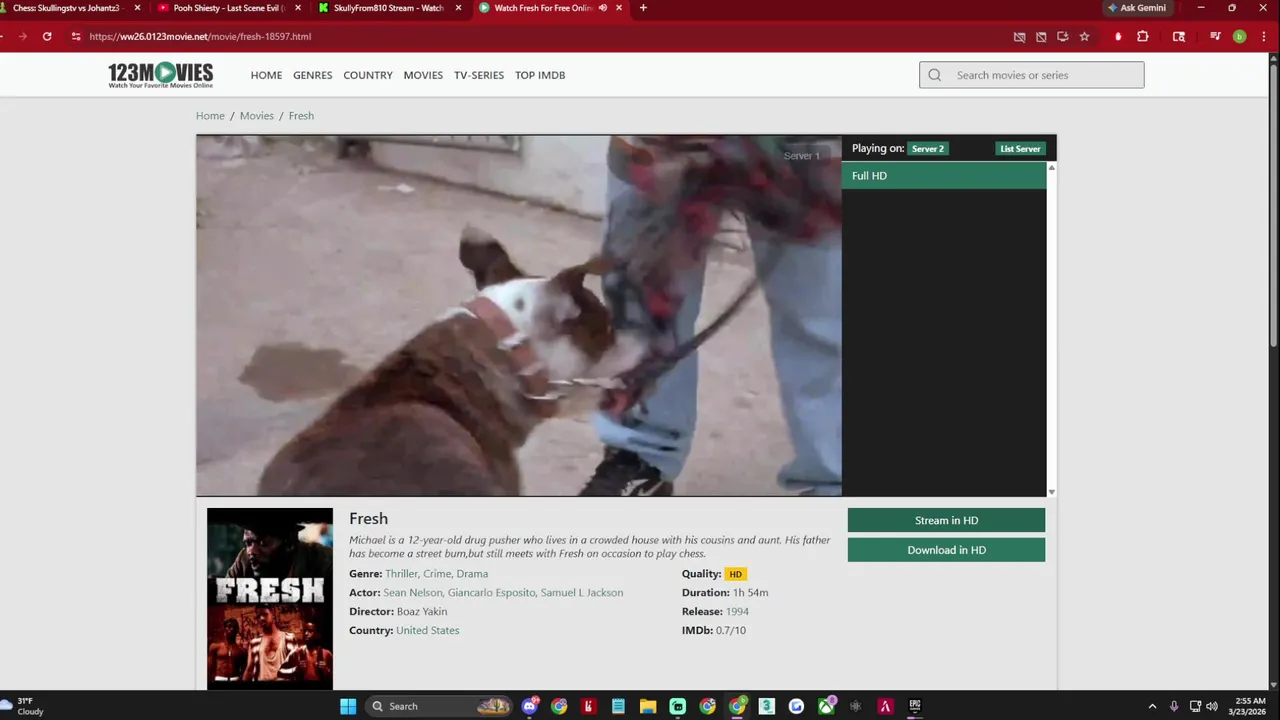Open the green 'b' Chrome profile avatar
The height and width of the screenshot is (720, 1280).
1239,37
